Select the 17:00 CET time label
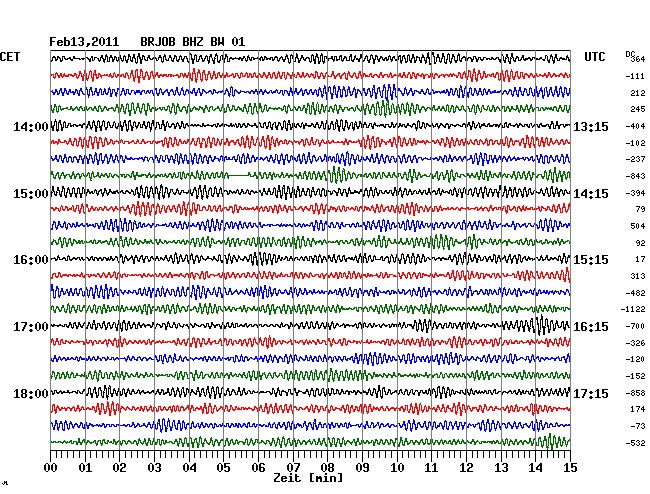This screenshot has height=494, width=650. (x=31, y=327)
